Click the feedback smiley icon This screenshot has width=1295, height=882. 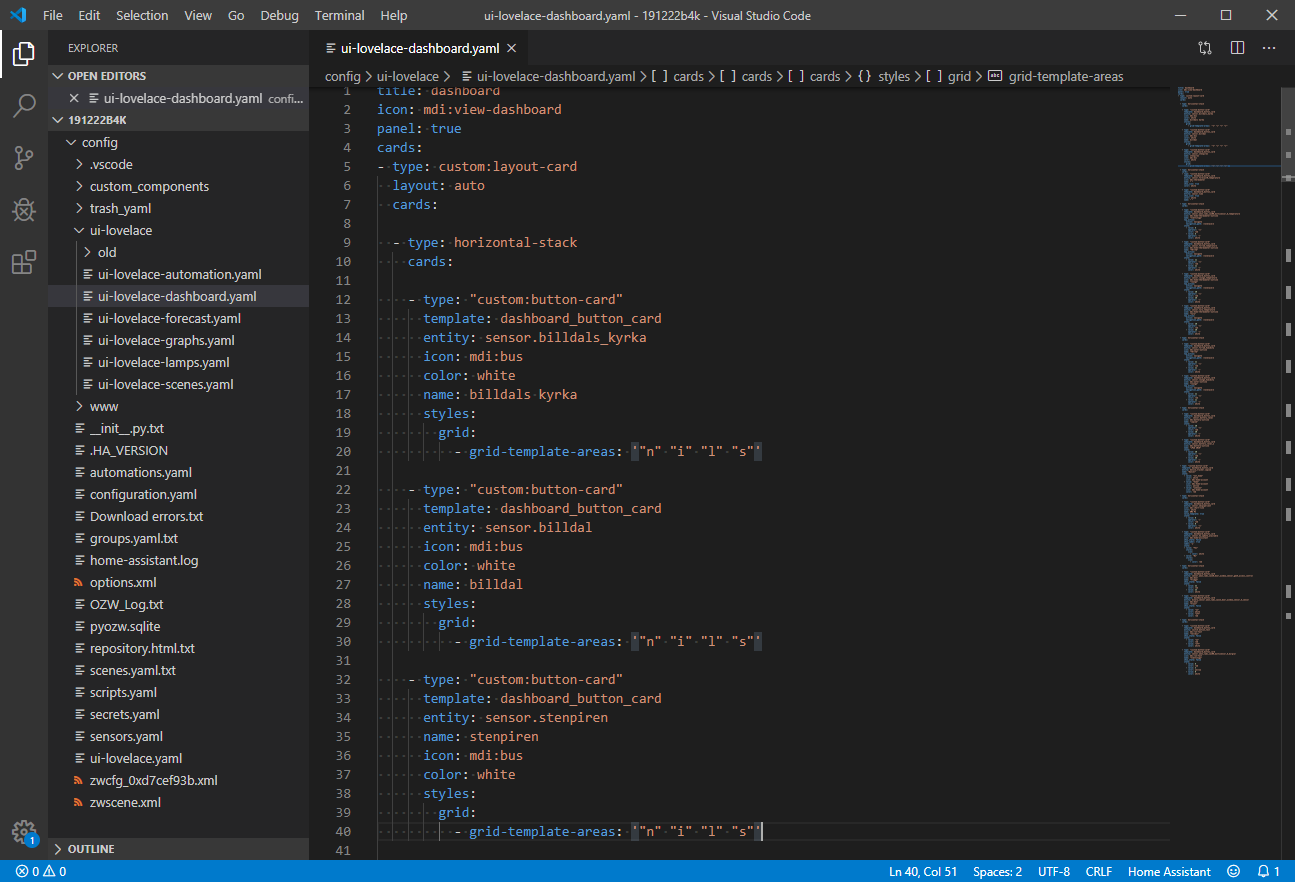click(1233, 871)
